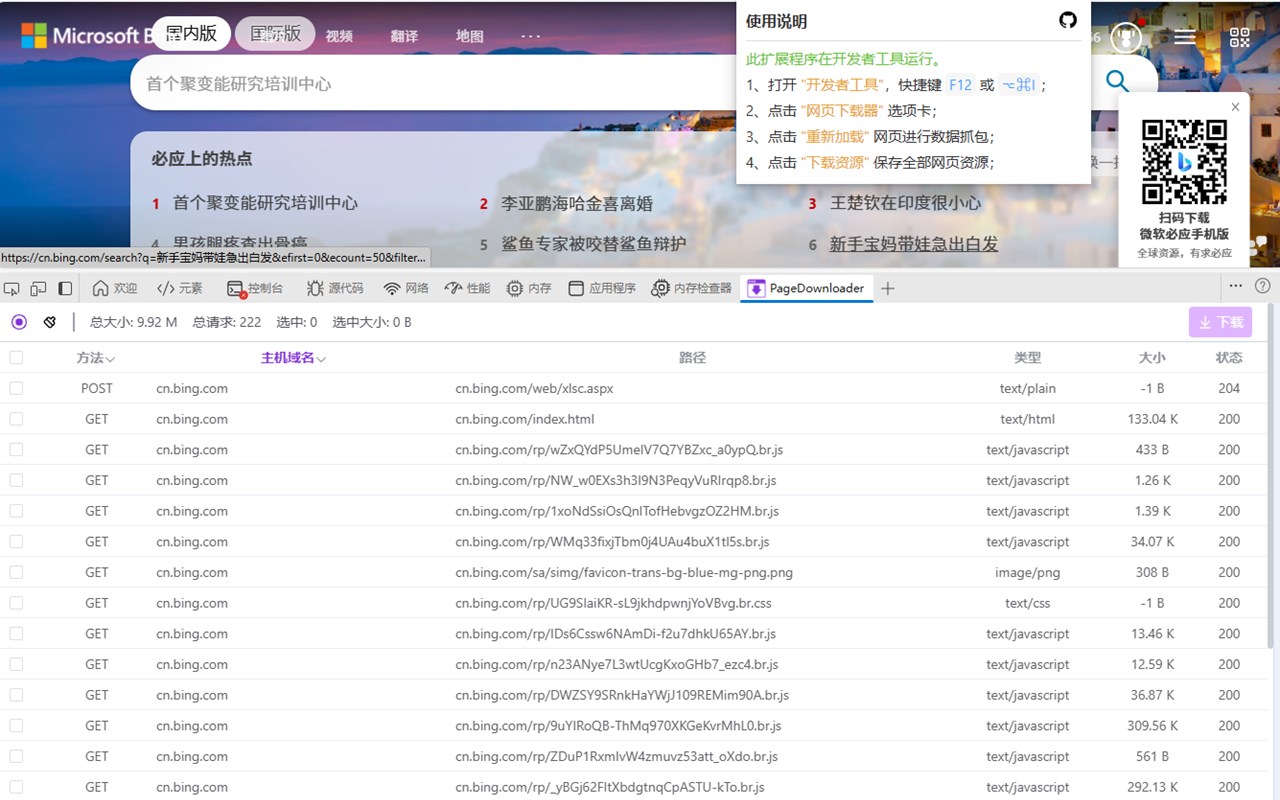Click the POST method cell
The width and height of the screenshot is (1280, 800).
(x=97, y=388)
